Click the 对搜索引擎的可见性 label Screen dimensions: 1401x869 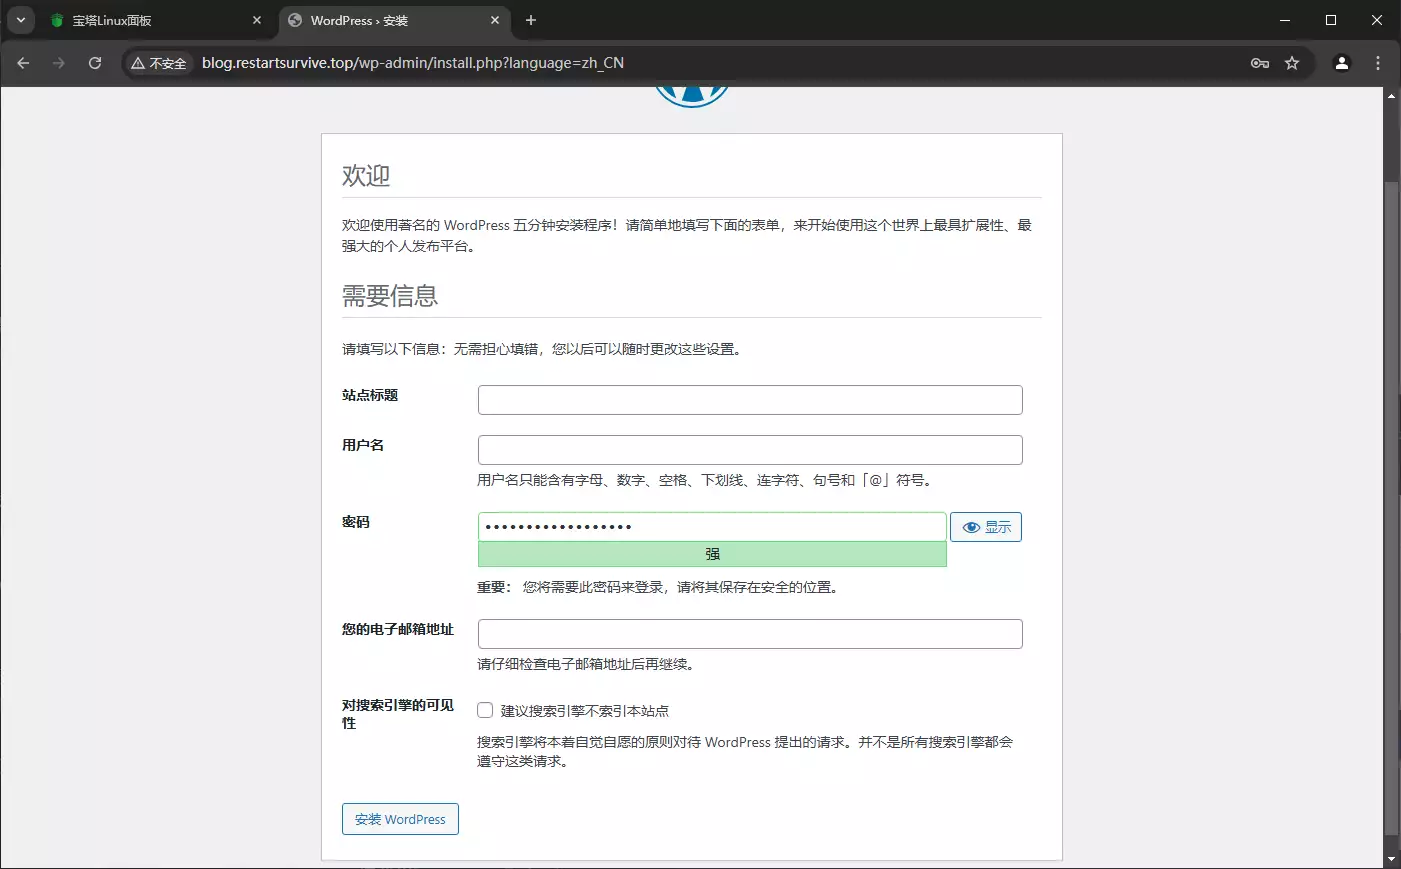(x=398, y=714)
